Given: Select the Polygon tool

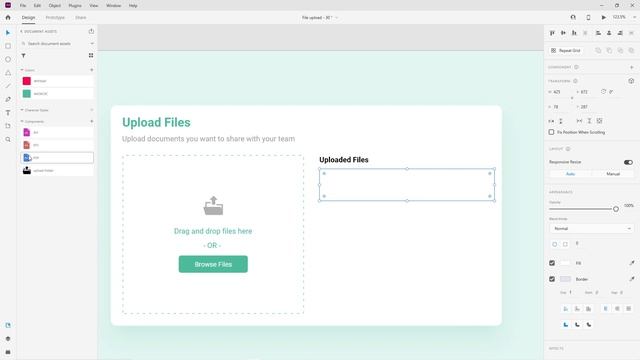Looking at the screenshot, I should pos(8,73).
